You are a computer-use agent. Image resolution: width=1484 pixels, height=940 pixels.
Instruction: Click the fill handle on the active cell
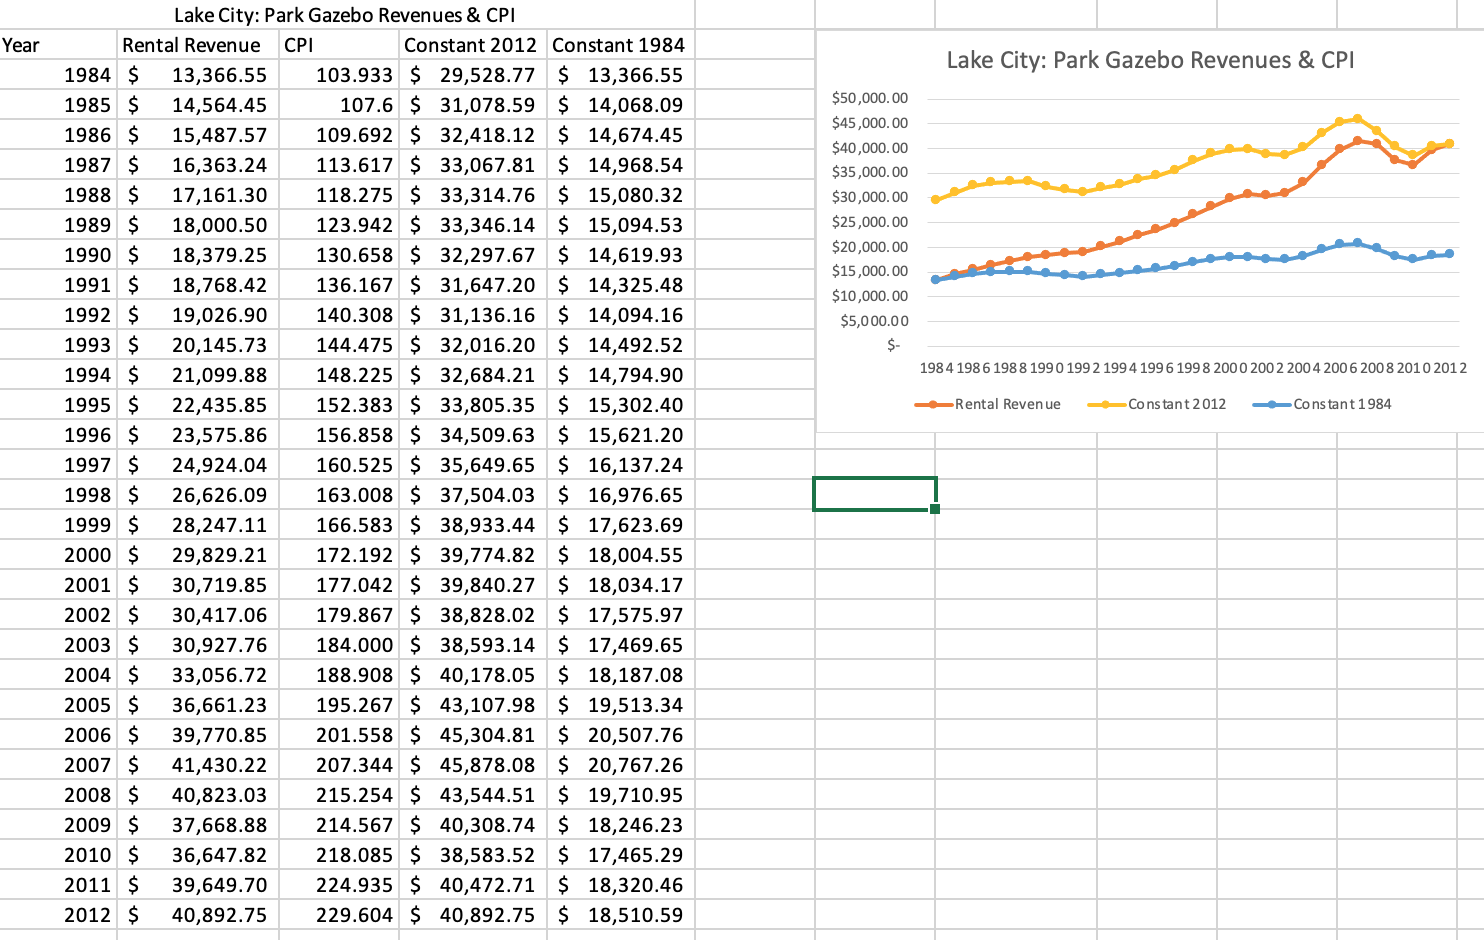pyautogui.click(x=935, y=509)
